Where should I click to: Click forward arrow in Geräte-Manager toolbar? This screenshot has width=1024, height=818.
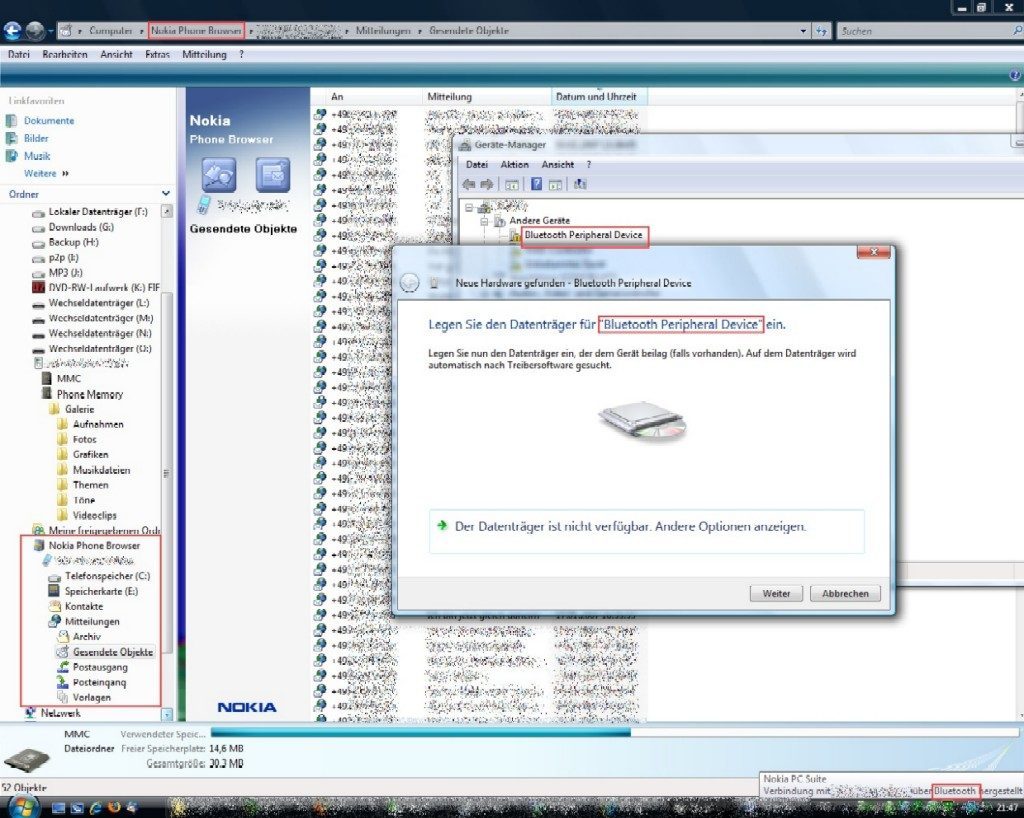tap(487, 185)
